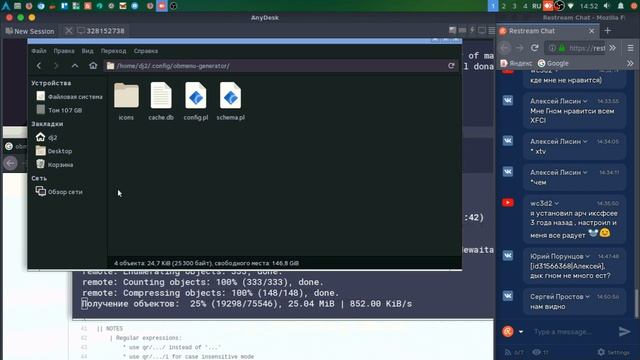Open notifications bell in tray
Screen dimensions: 640x360
coord(620,6)
